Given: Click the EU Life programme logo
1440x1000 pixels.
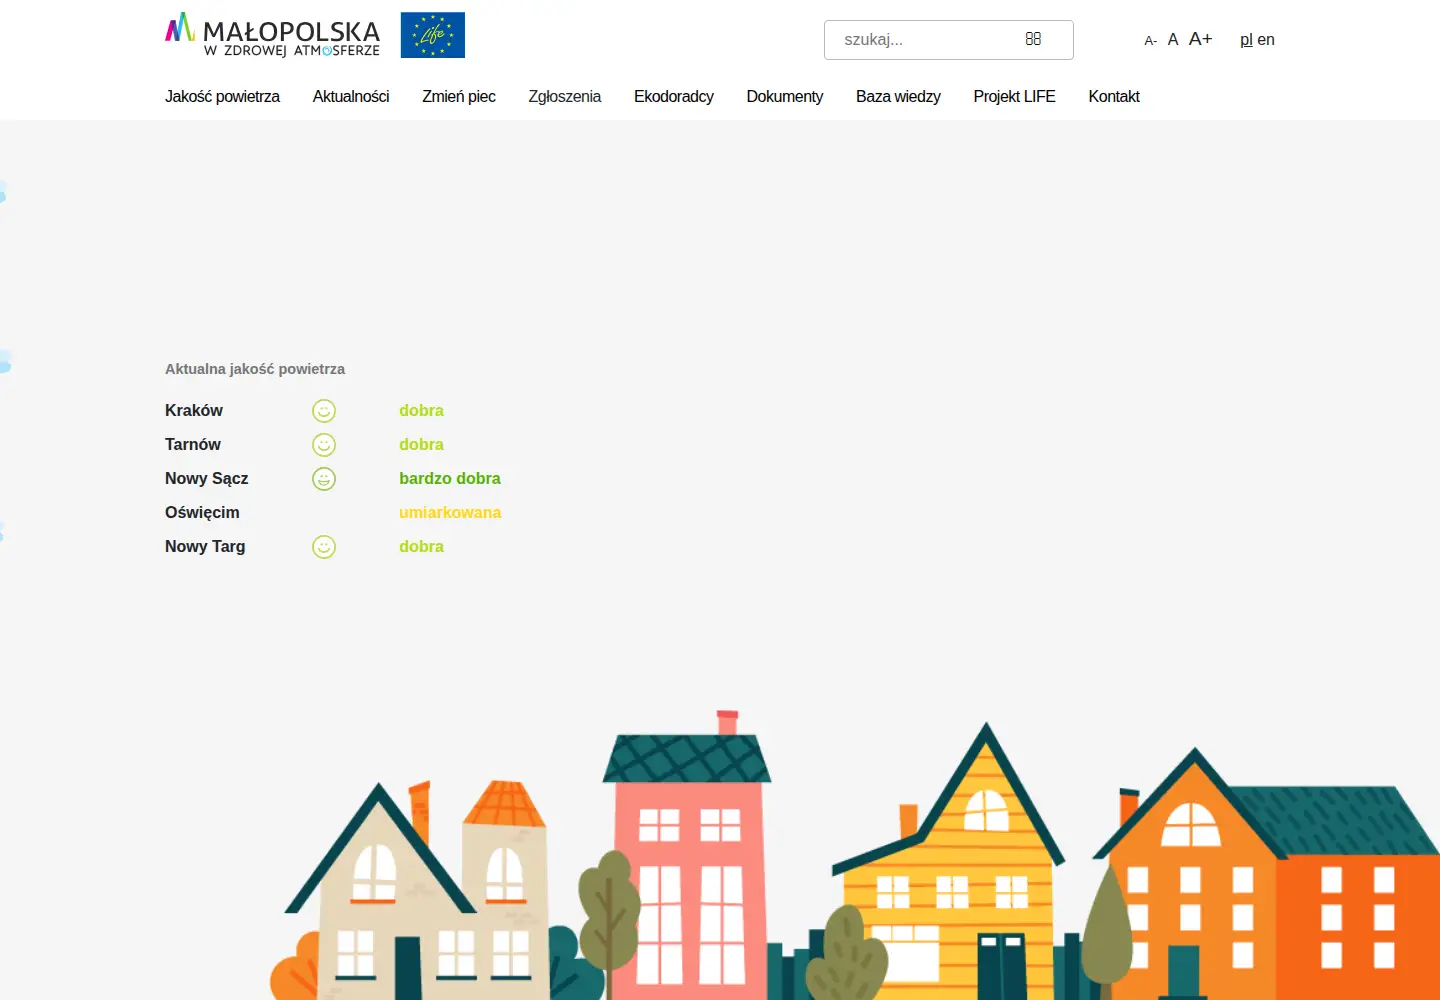Looking at the screenshot, I should 433,35.
